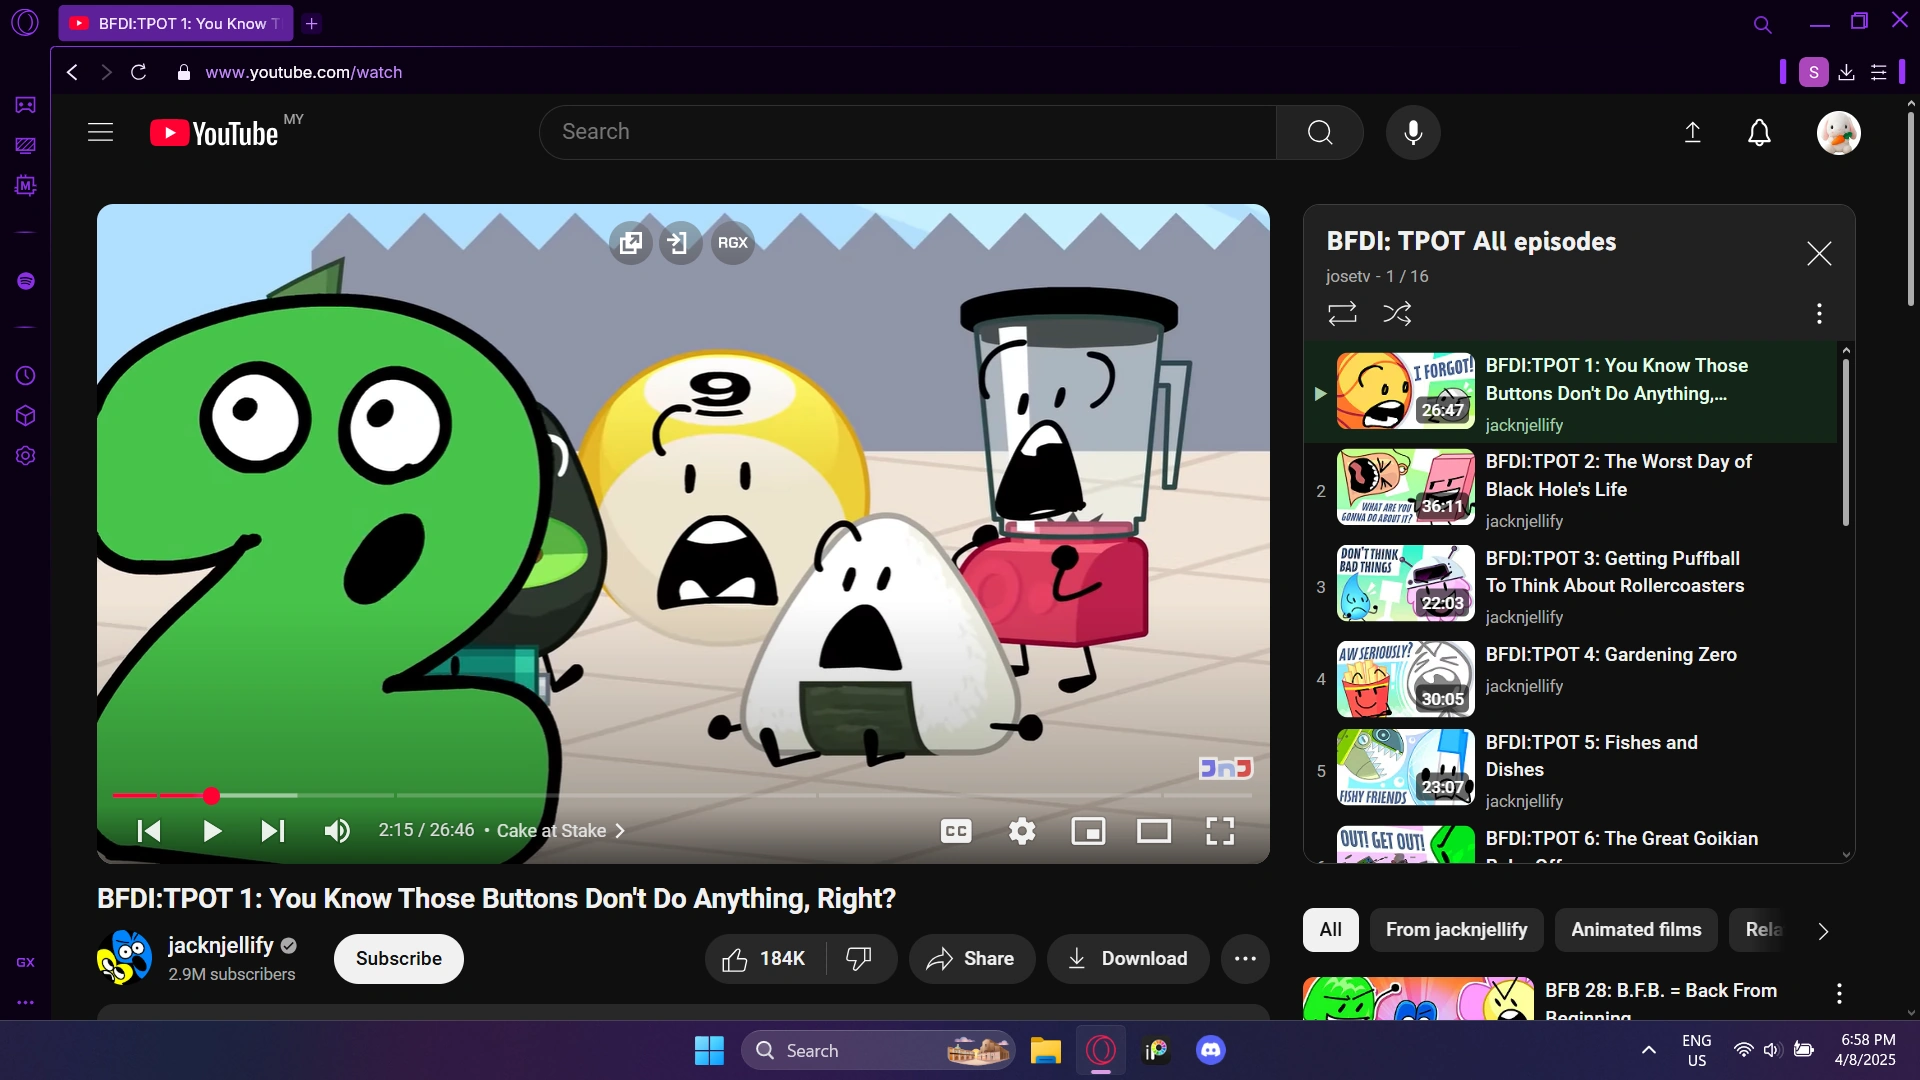1920x1080 pixels.
Task: Open the notifications bell
Action: pyautogui.click(x=1758, y=132)
